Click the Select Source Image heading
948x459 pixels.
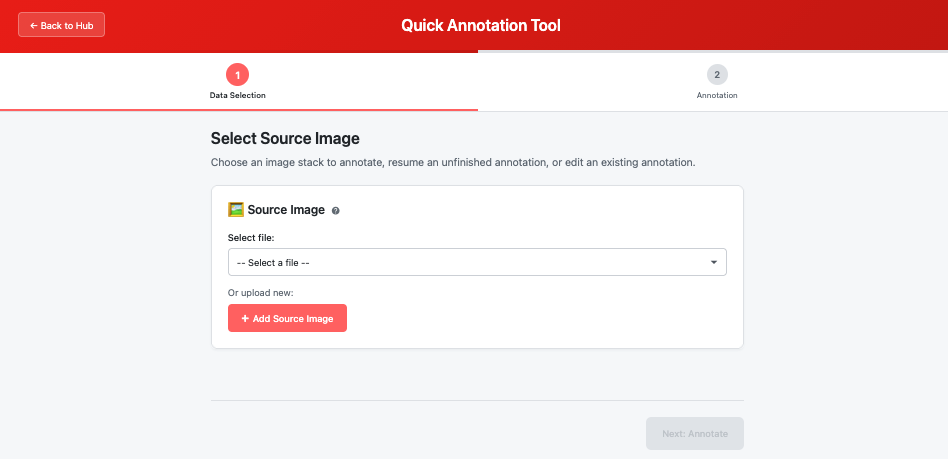(285, 138)
